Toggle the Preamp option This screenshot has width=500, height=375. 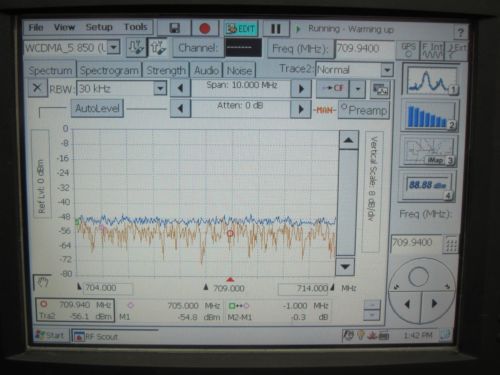coord(364,110)
